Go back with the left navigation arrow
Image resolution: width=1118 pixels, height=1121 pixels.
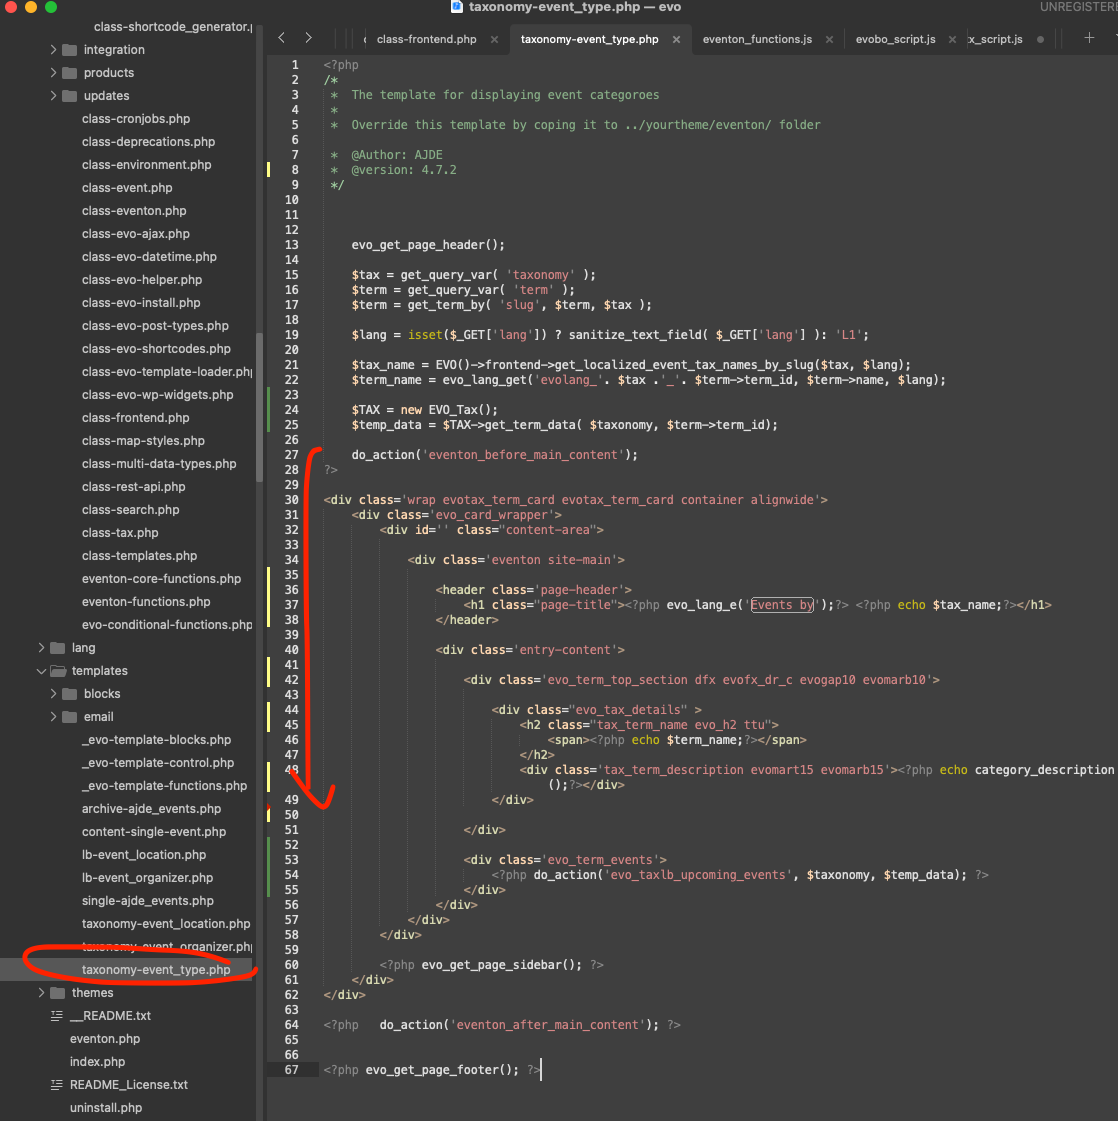pos(282,38)
